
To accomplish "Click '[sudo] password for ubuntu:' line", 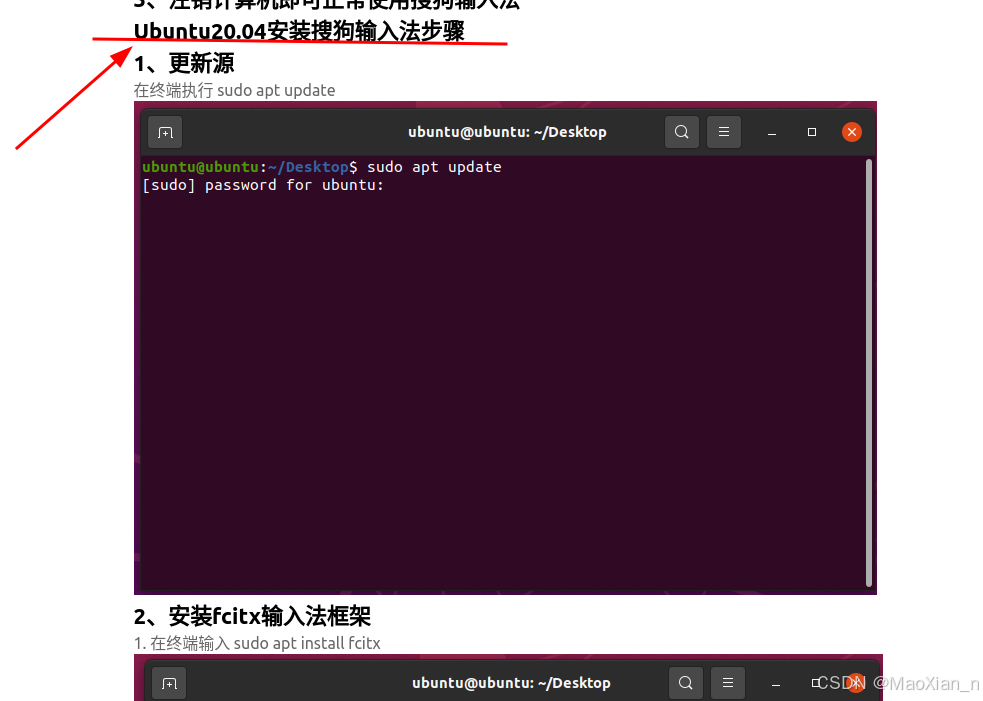I will coord(263,185).
